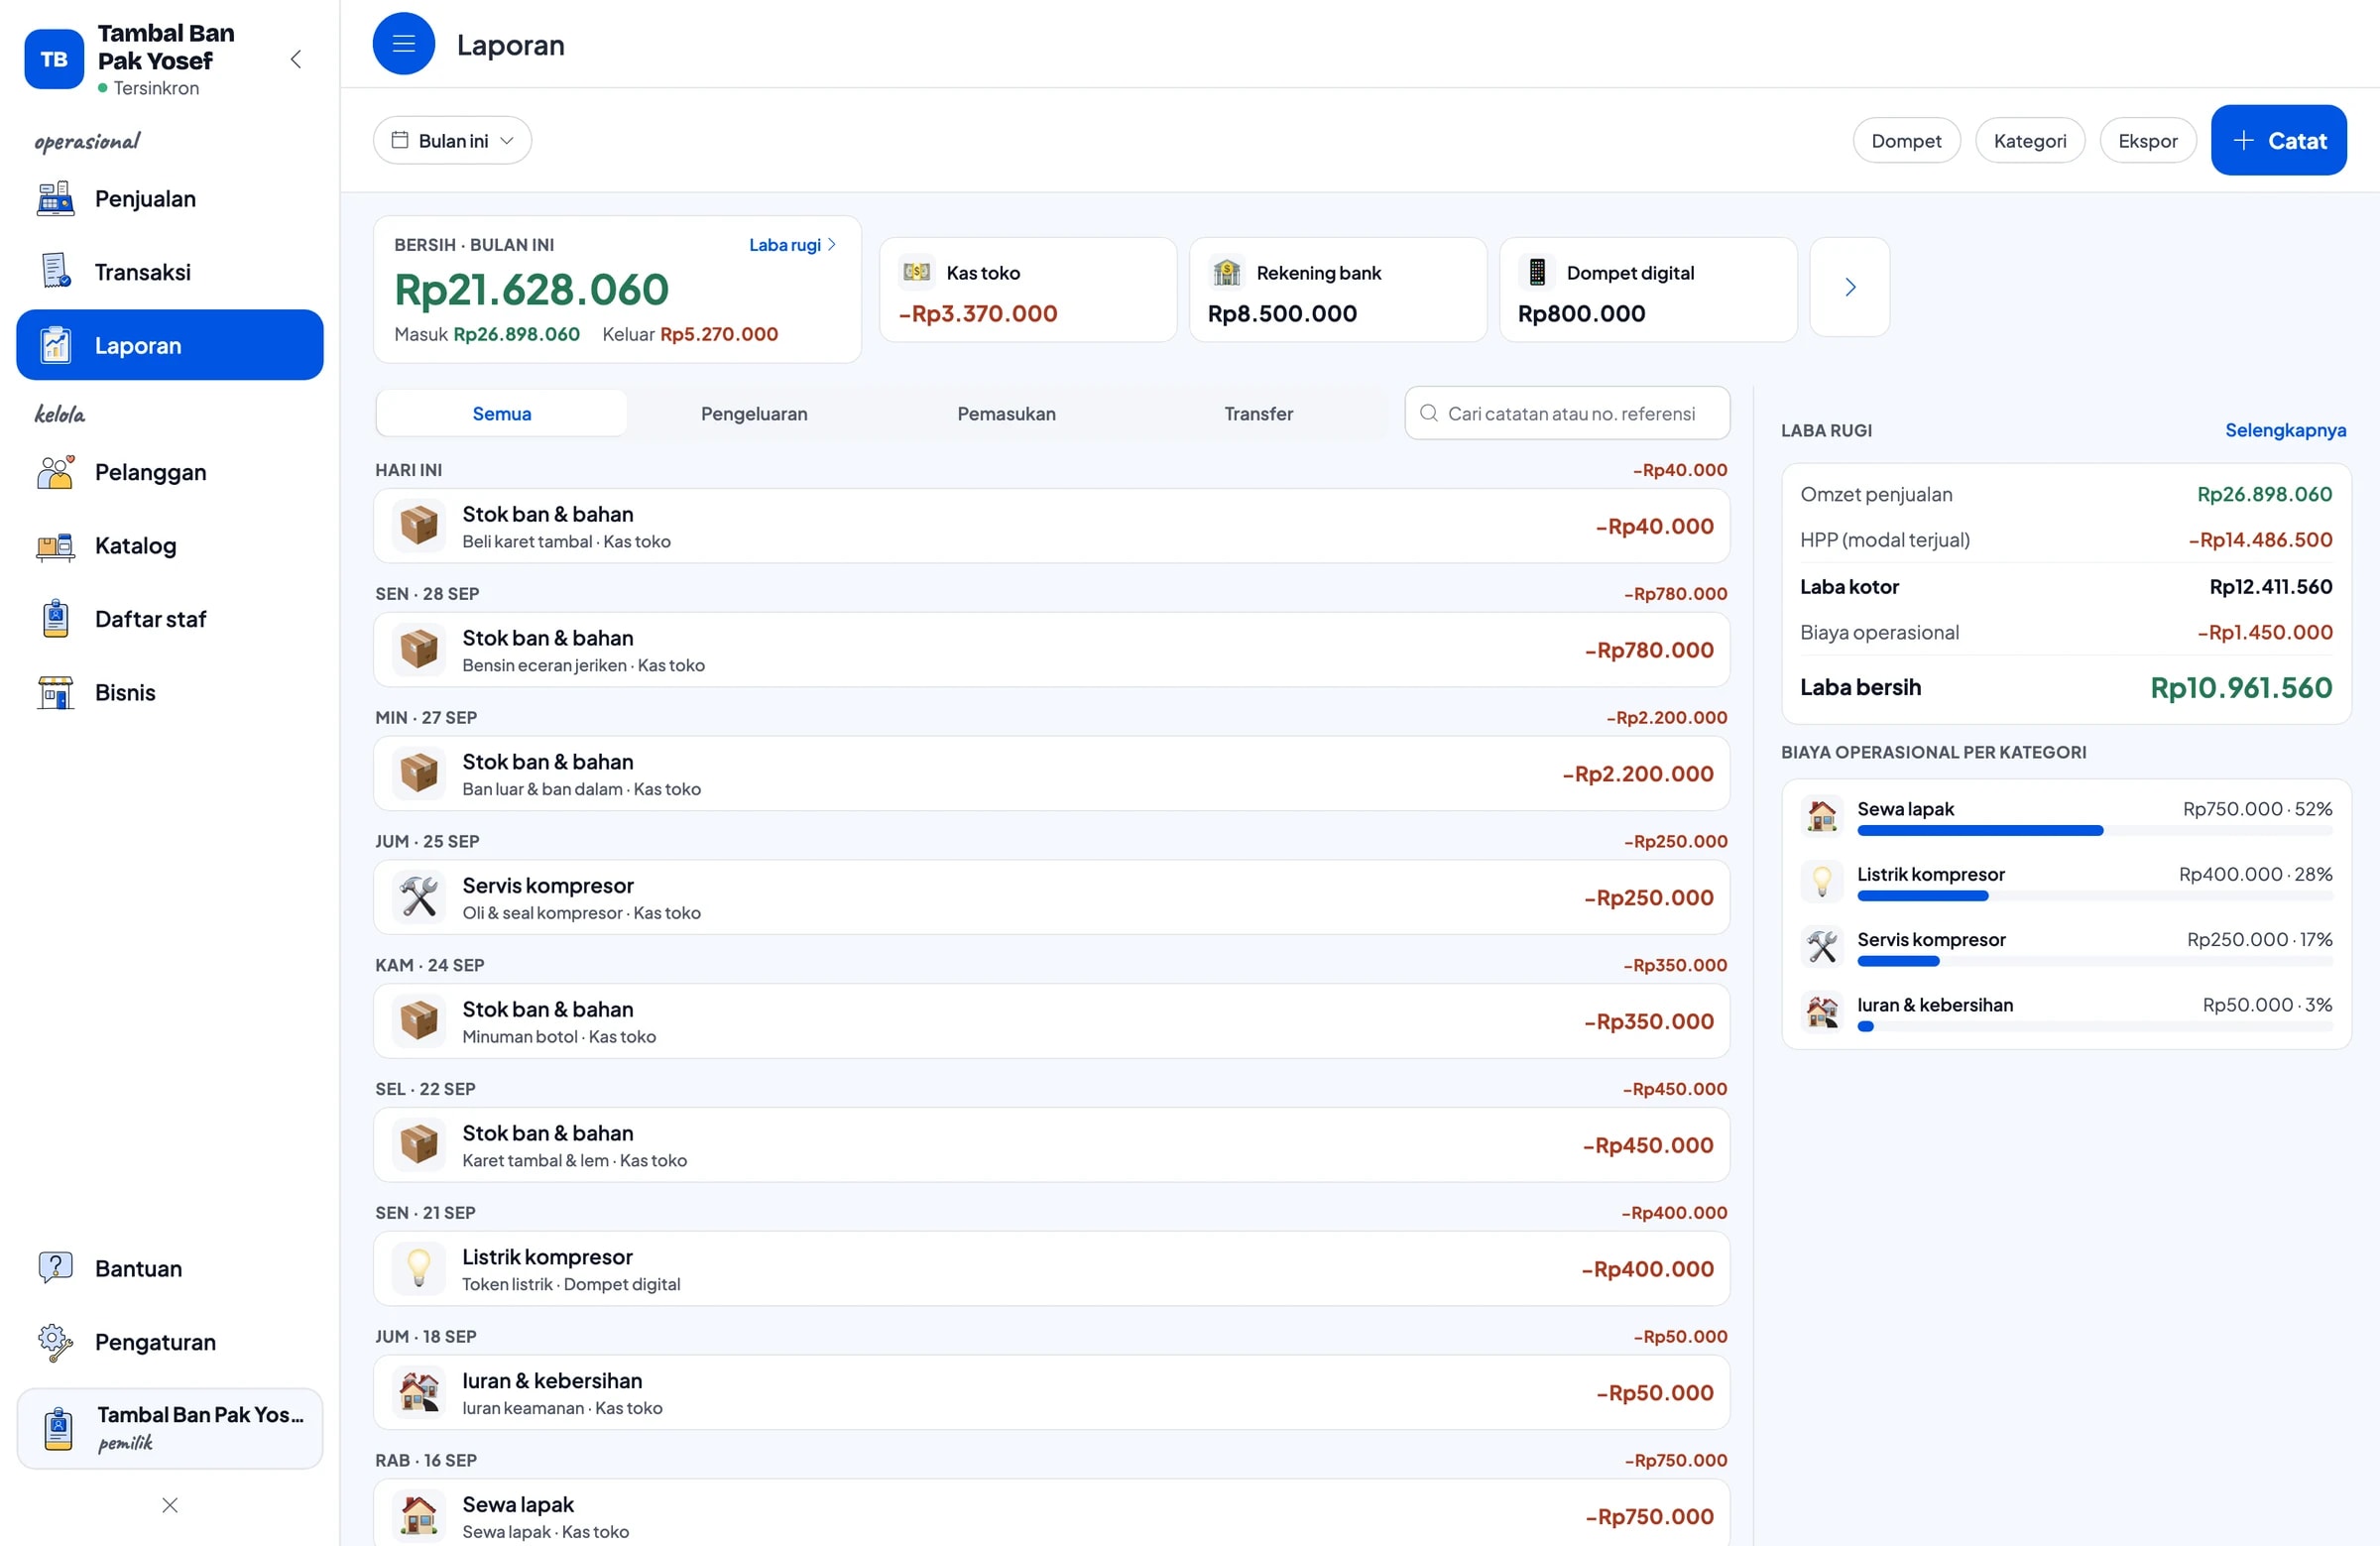Click the Bantuan help icon
The image size is (2380, 1546).
(x=55, y=1268)
